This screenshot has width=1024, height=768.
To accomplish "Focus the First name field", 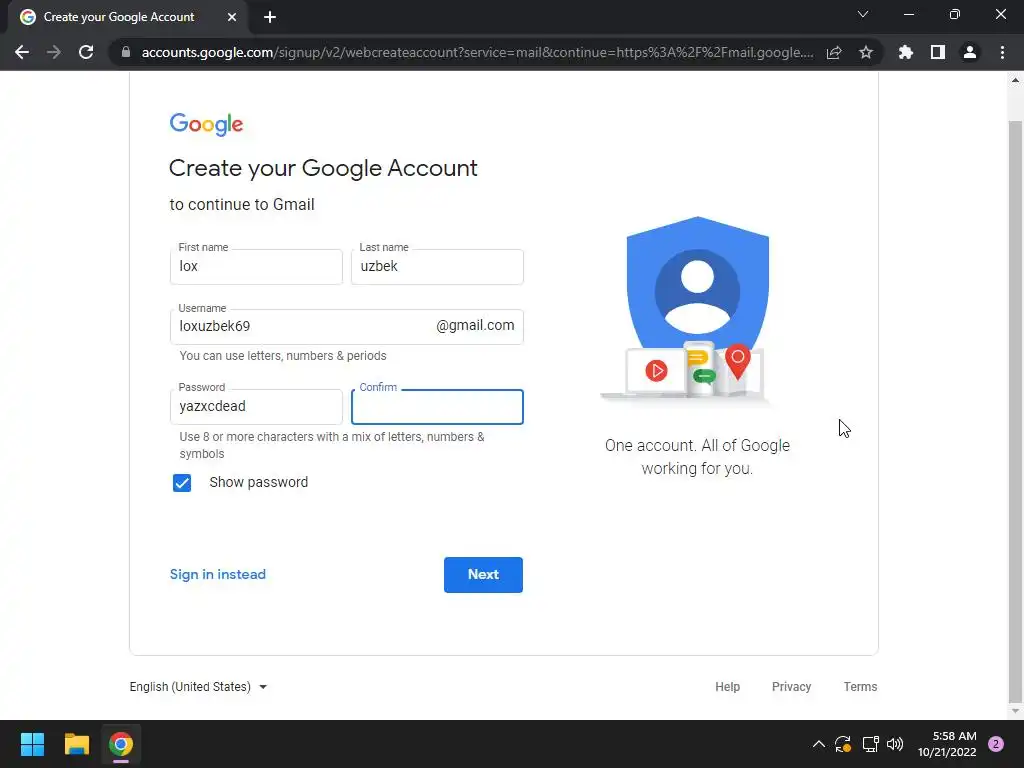I will click(x=256, y=266).
